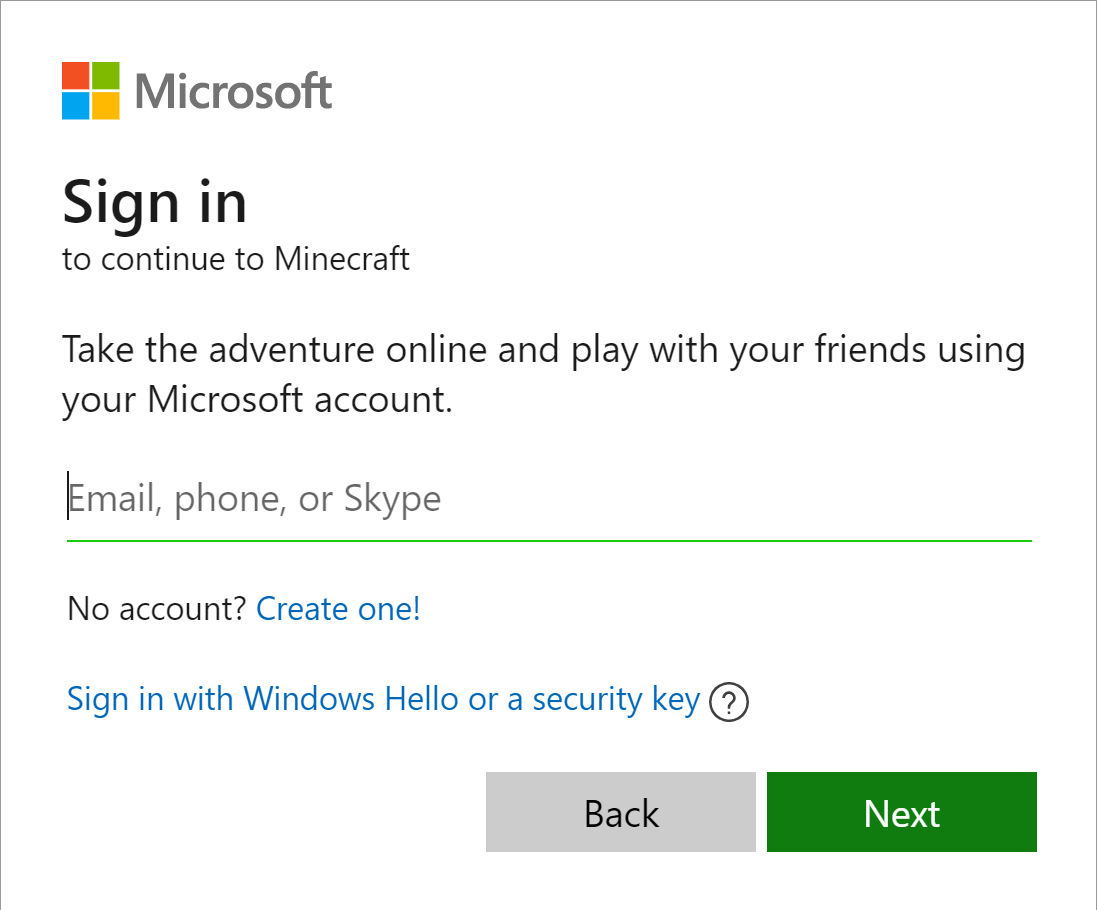Click the 'Take the adventure online' description
The image size is (1097, 910).
pos(543,351)
